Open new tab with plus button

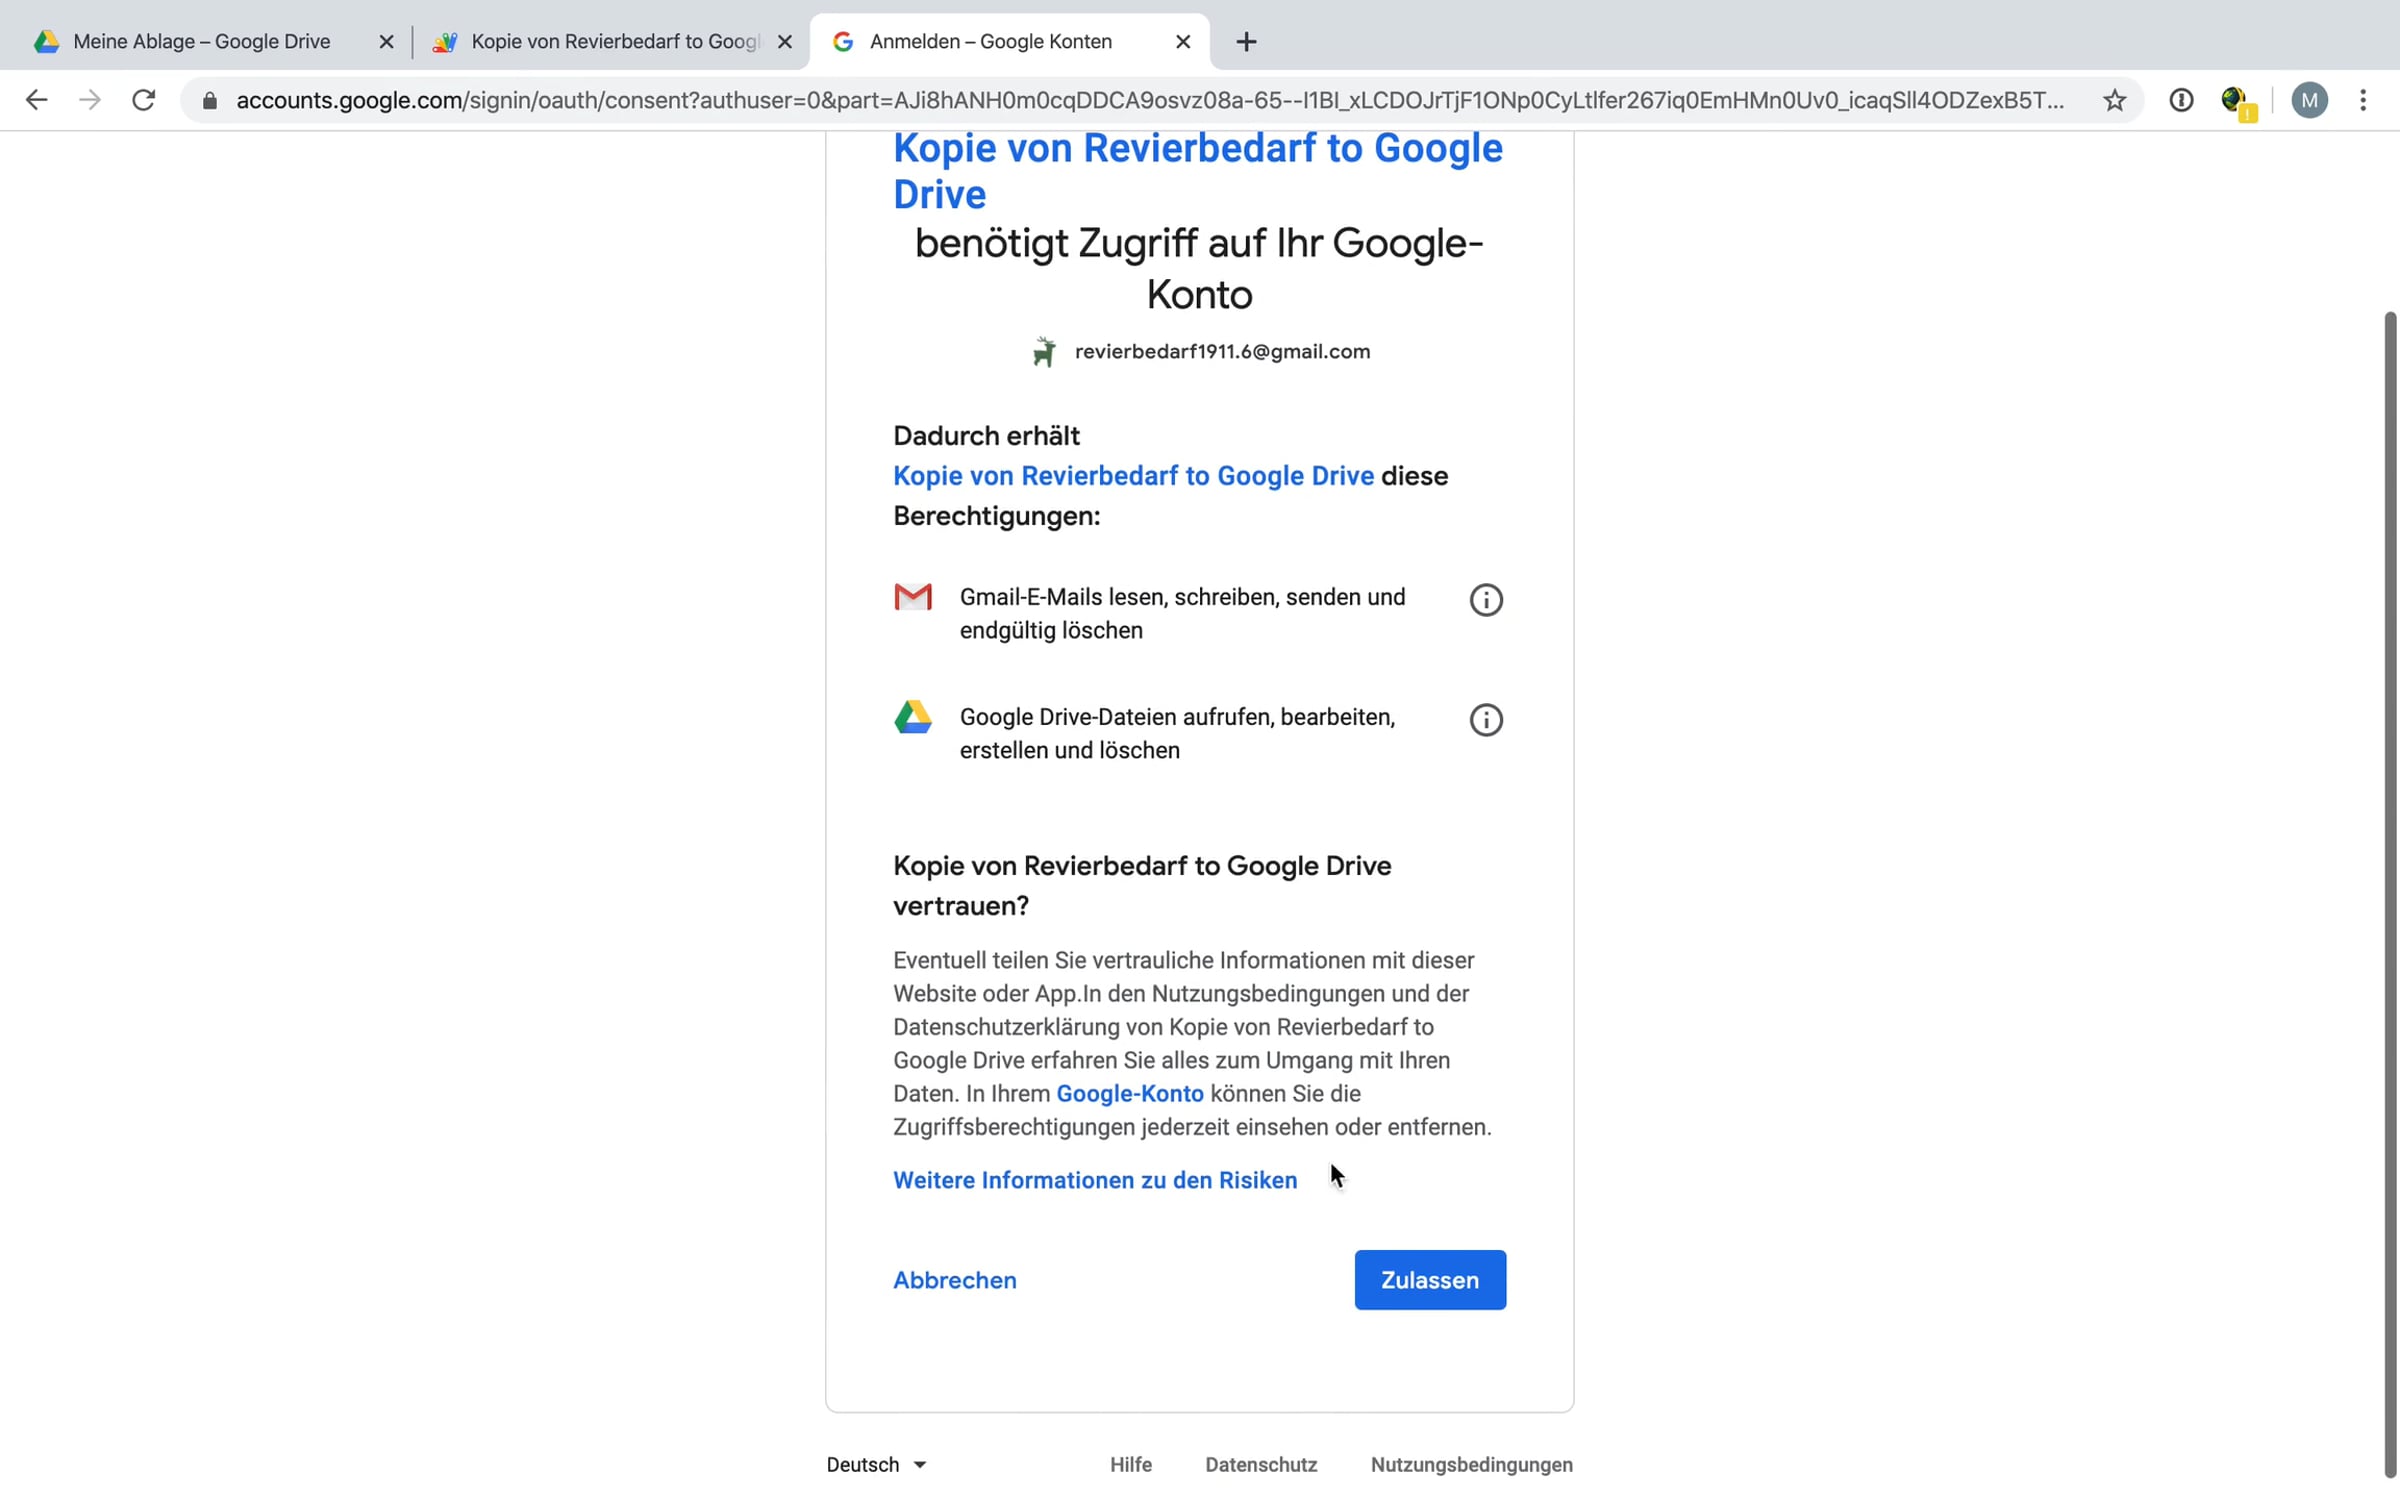coord(1245,42)
